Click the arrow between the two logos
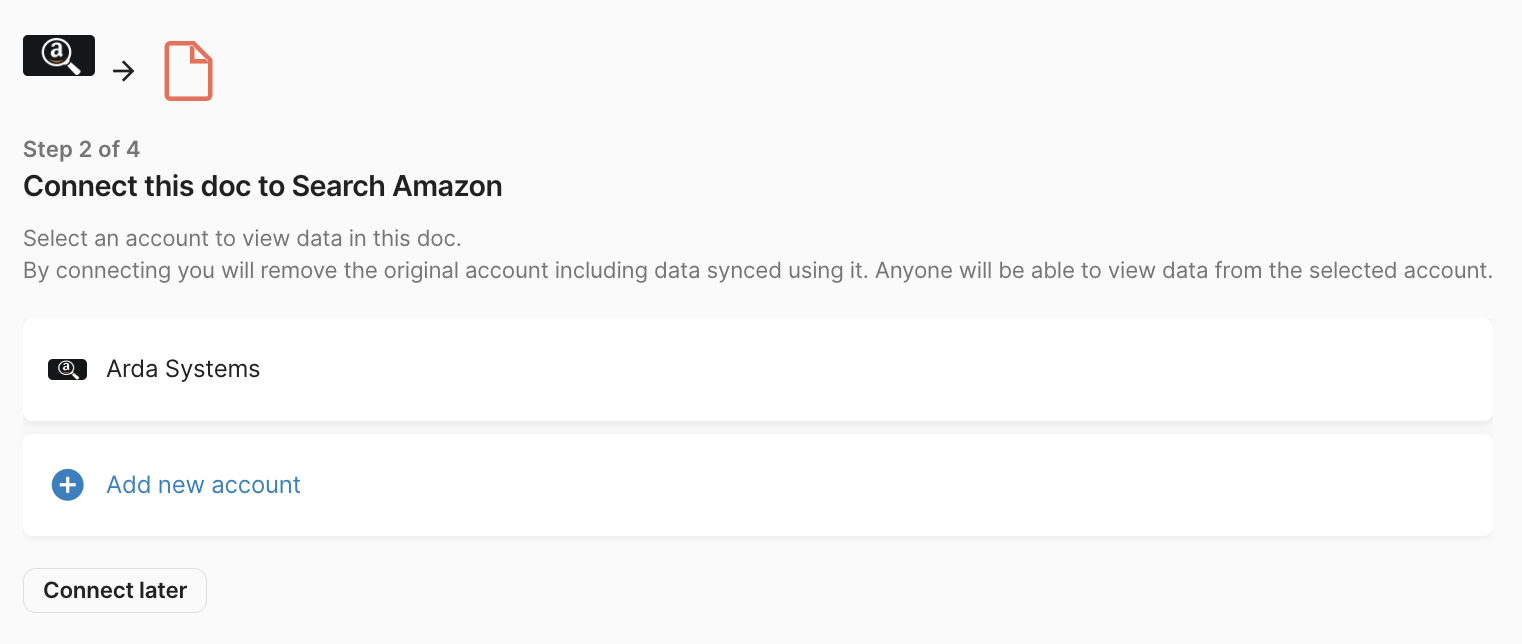 pyautogui.click(x=123, y=71)
